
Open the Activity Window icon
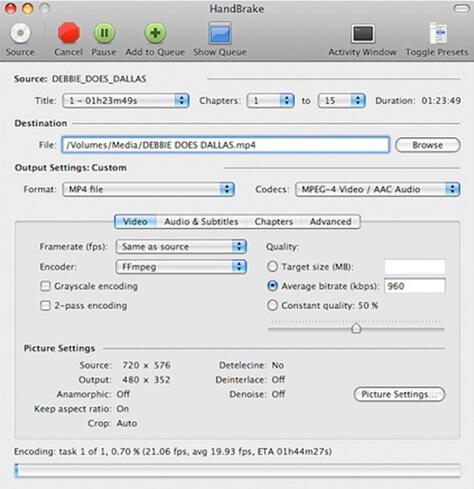[x=363, y=34]
